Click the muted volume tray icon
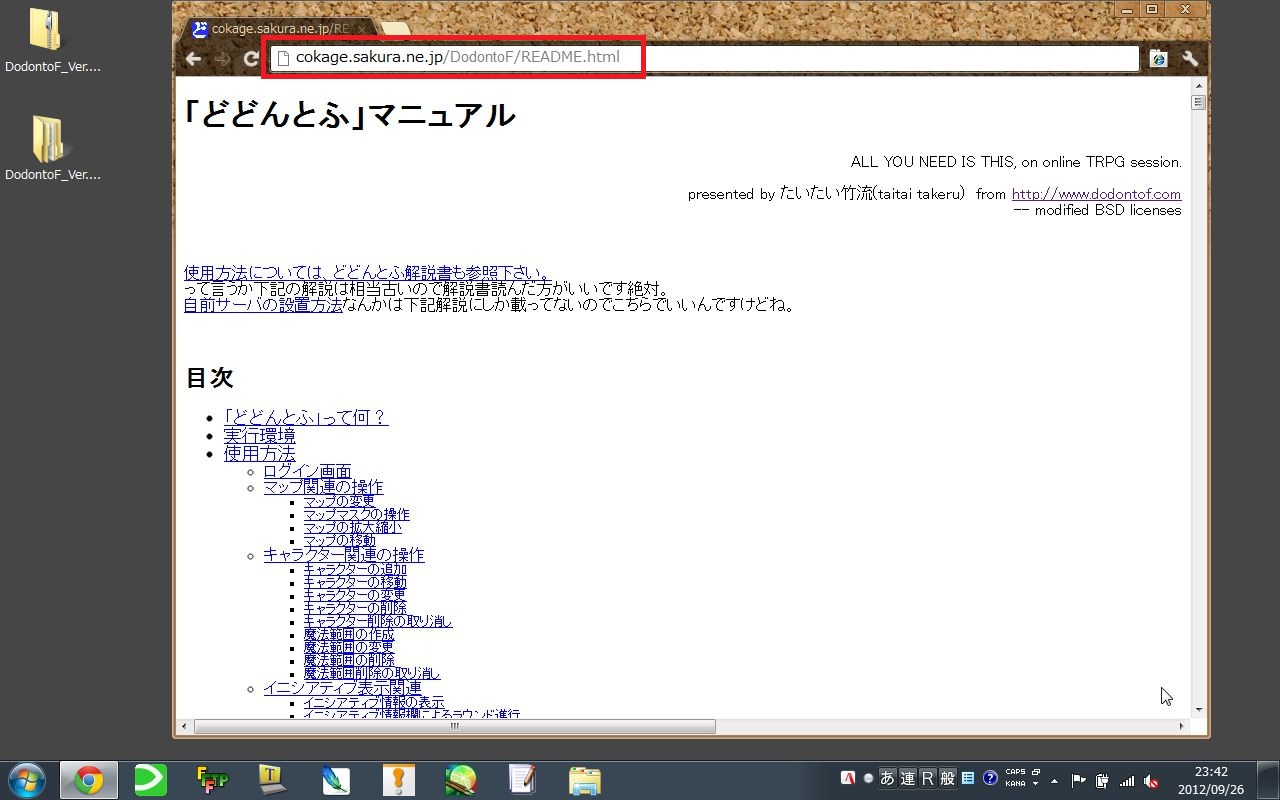The image size is (1280, 800). 1151,781
